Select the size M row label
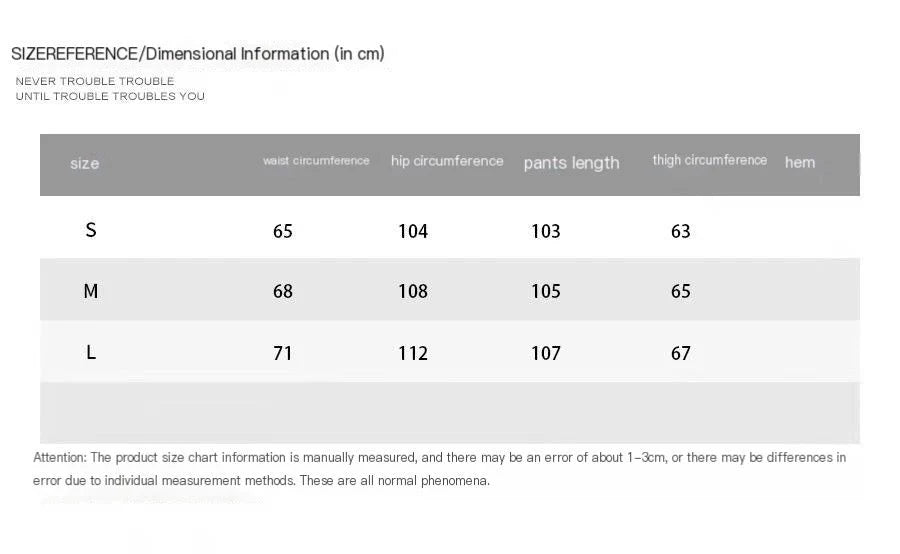The height and width of the screenshot is (554, 900). coord(91,291)
